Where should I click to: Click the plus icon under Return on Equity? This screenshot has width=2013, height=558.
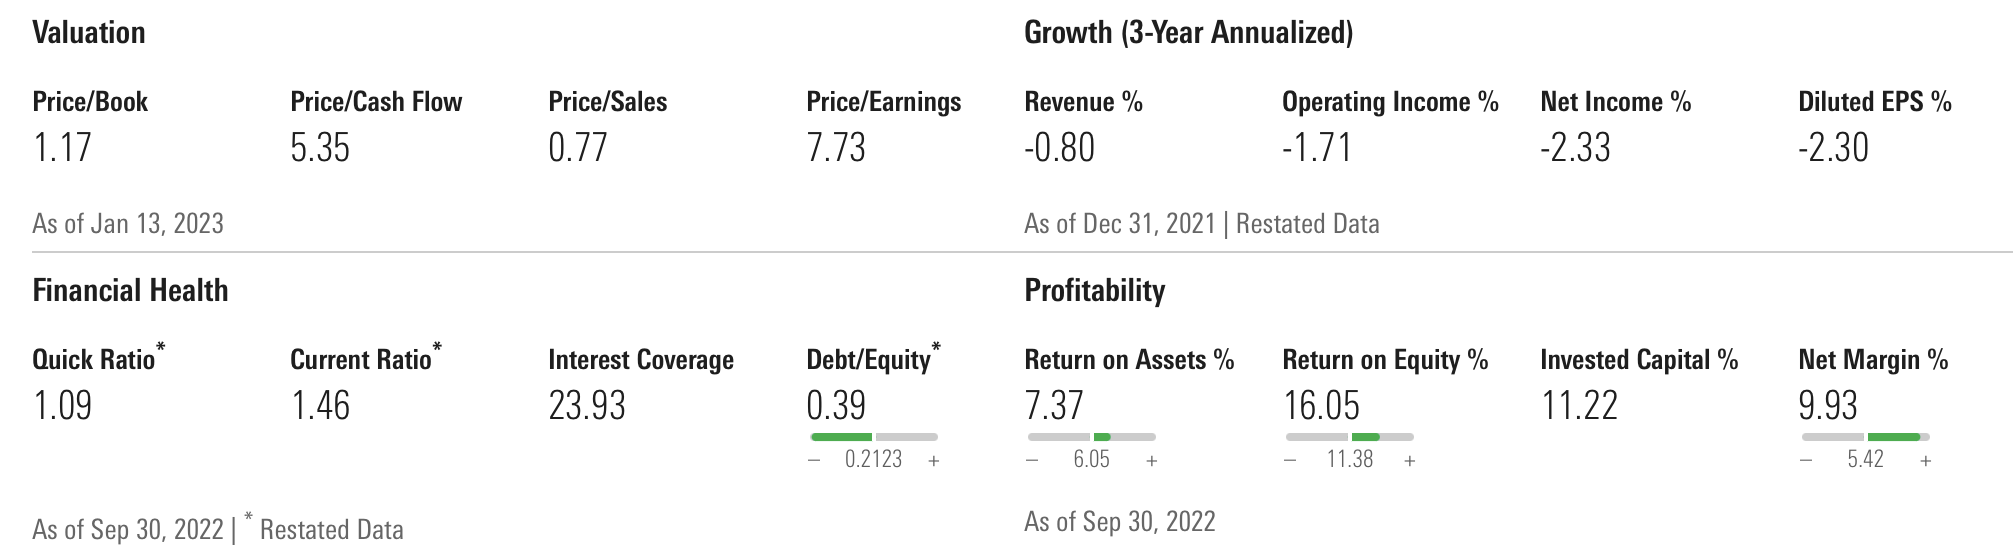(1410, 461)
